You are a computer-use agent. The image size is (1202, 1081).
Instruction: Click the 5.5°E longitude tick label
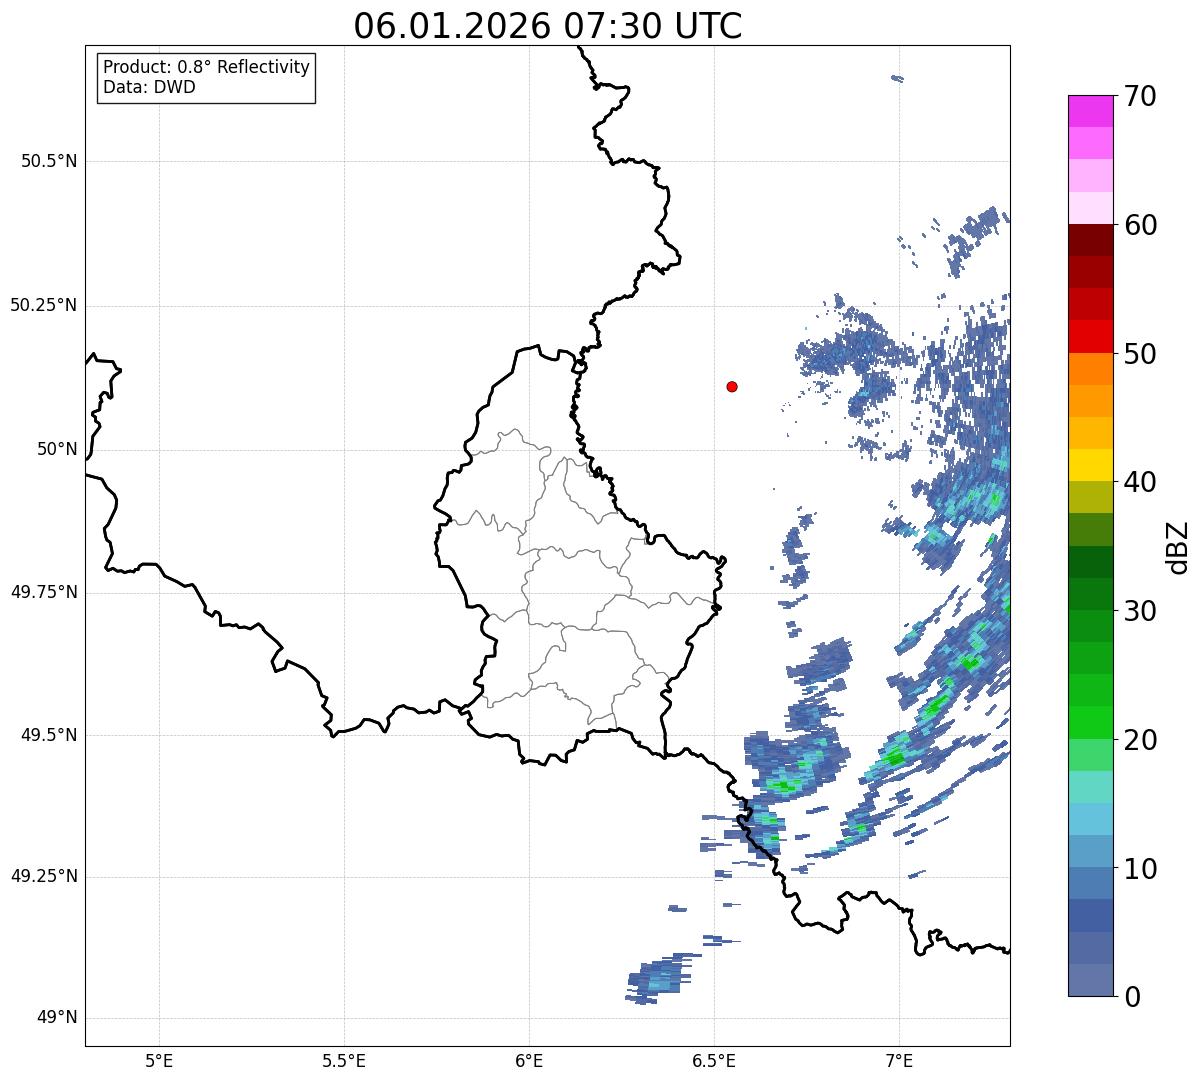[x=344, y=1061]
